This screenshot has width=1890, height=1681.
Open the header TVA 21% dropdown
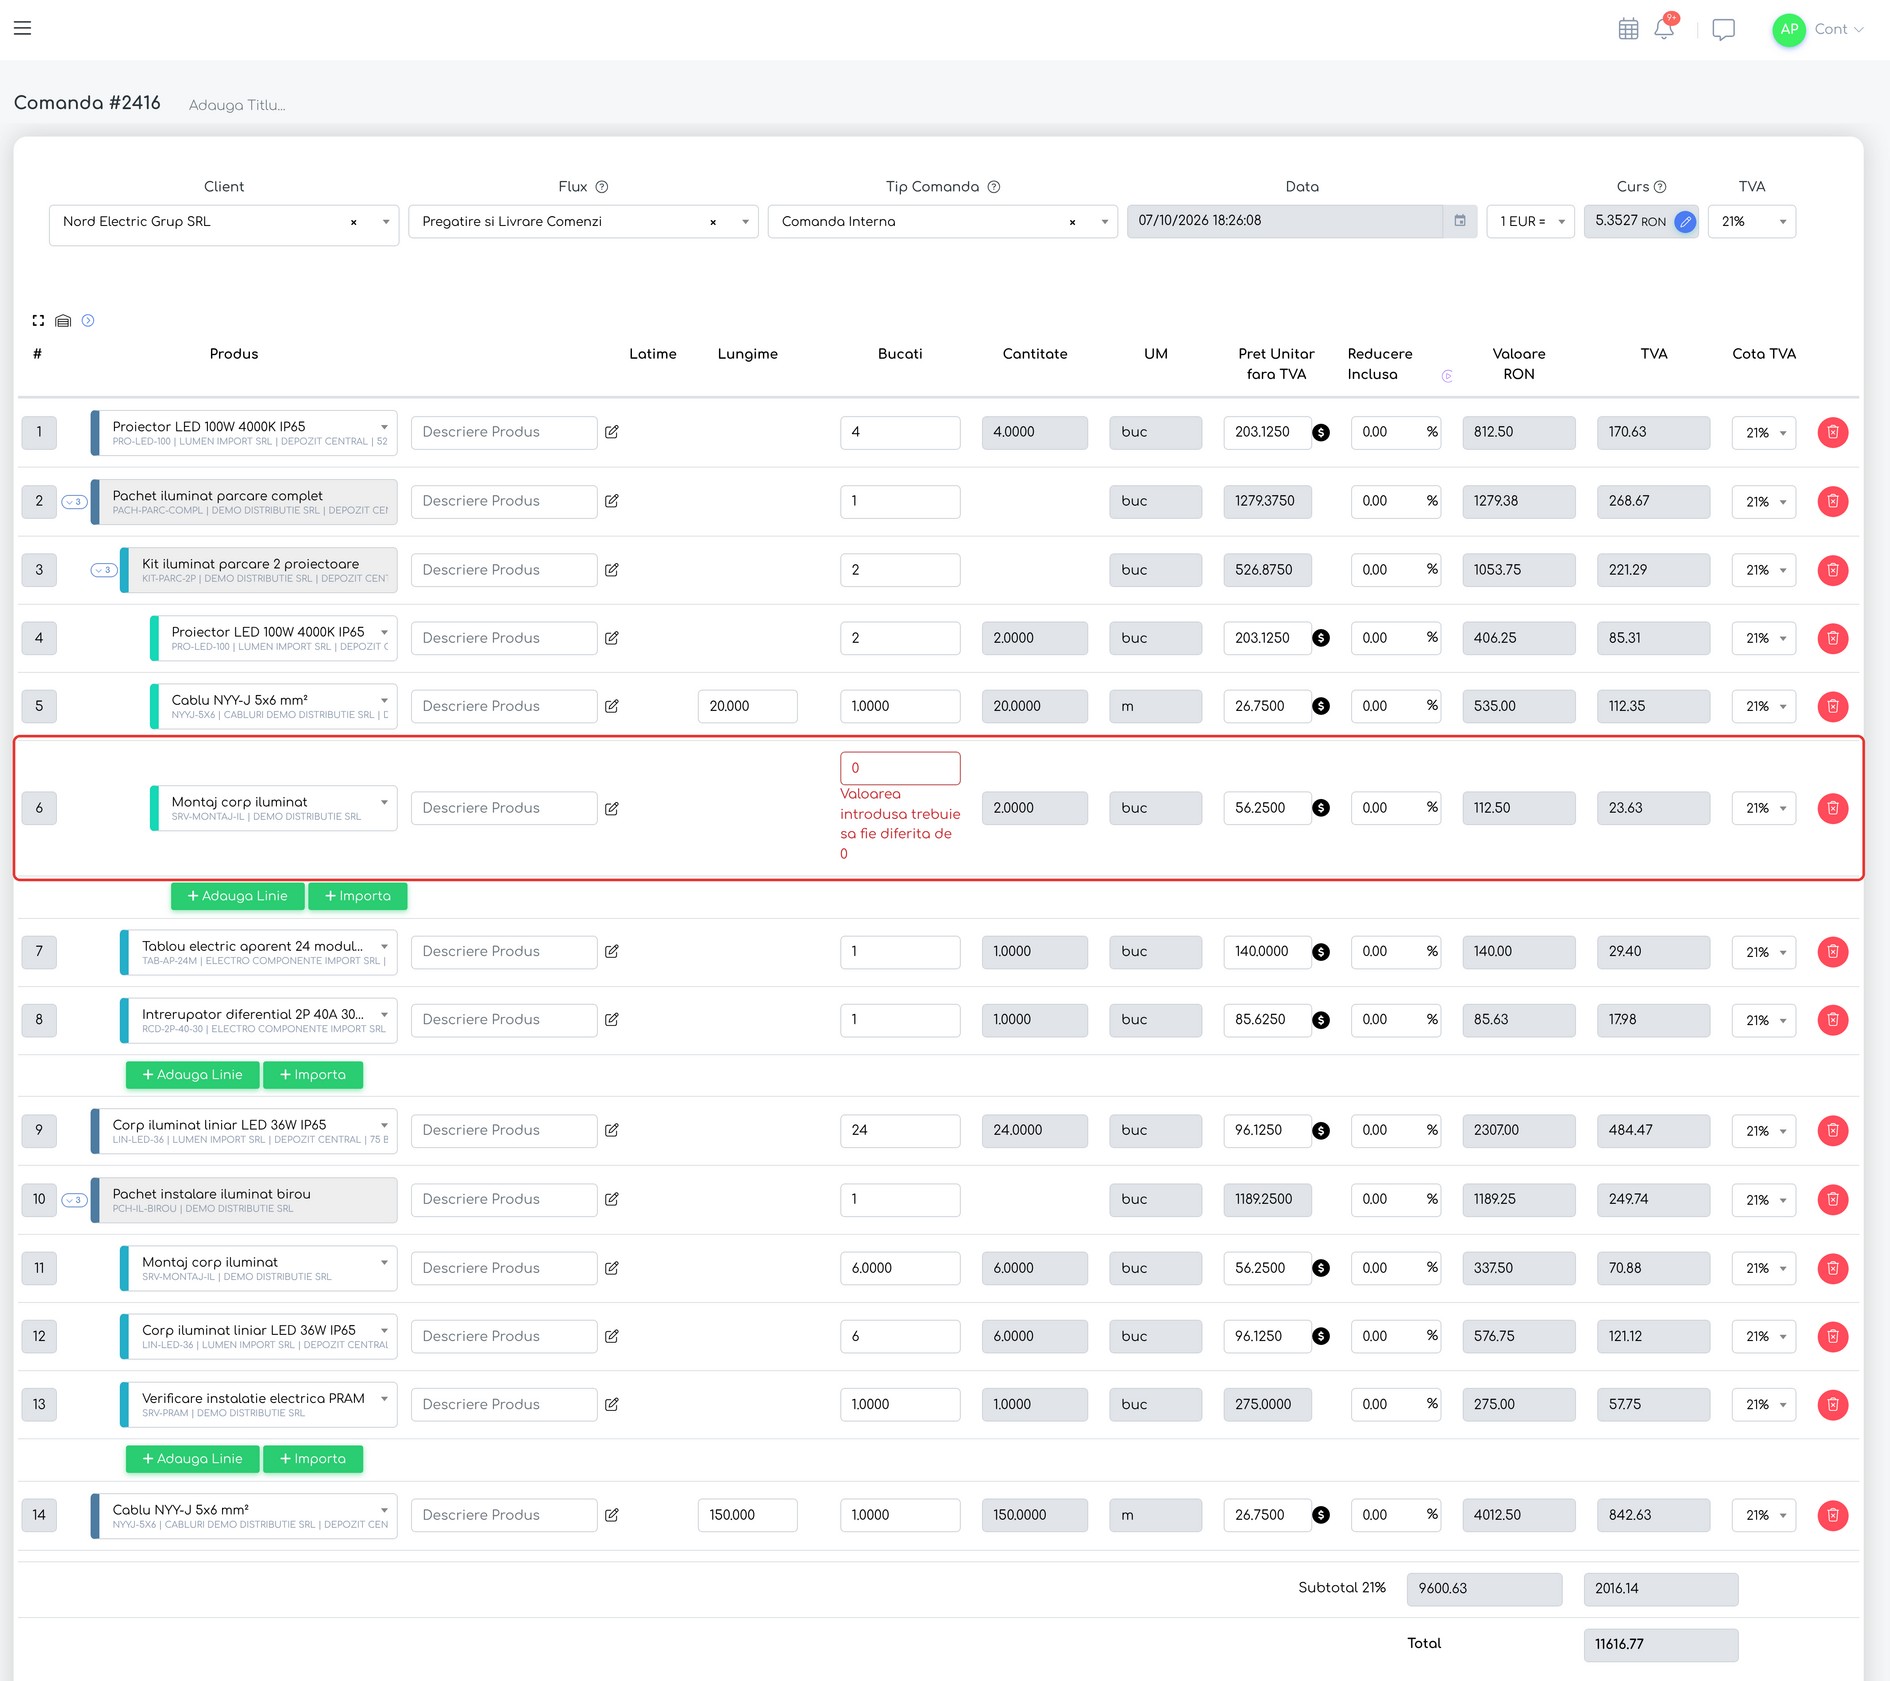1752,222
